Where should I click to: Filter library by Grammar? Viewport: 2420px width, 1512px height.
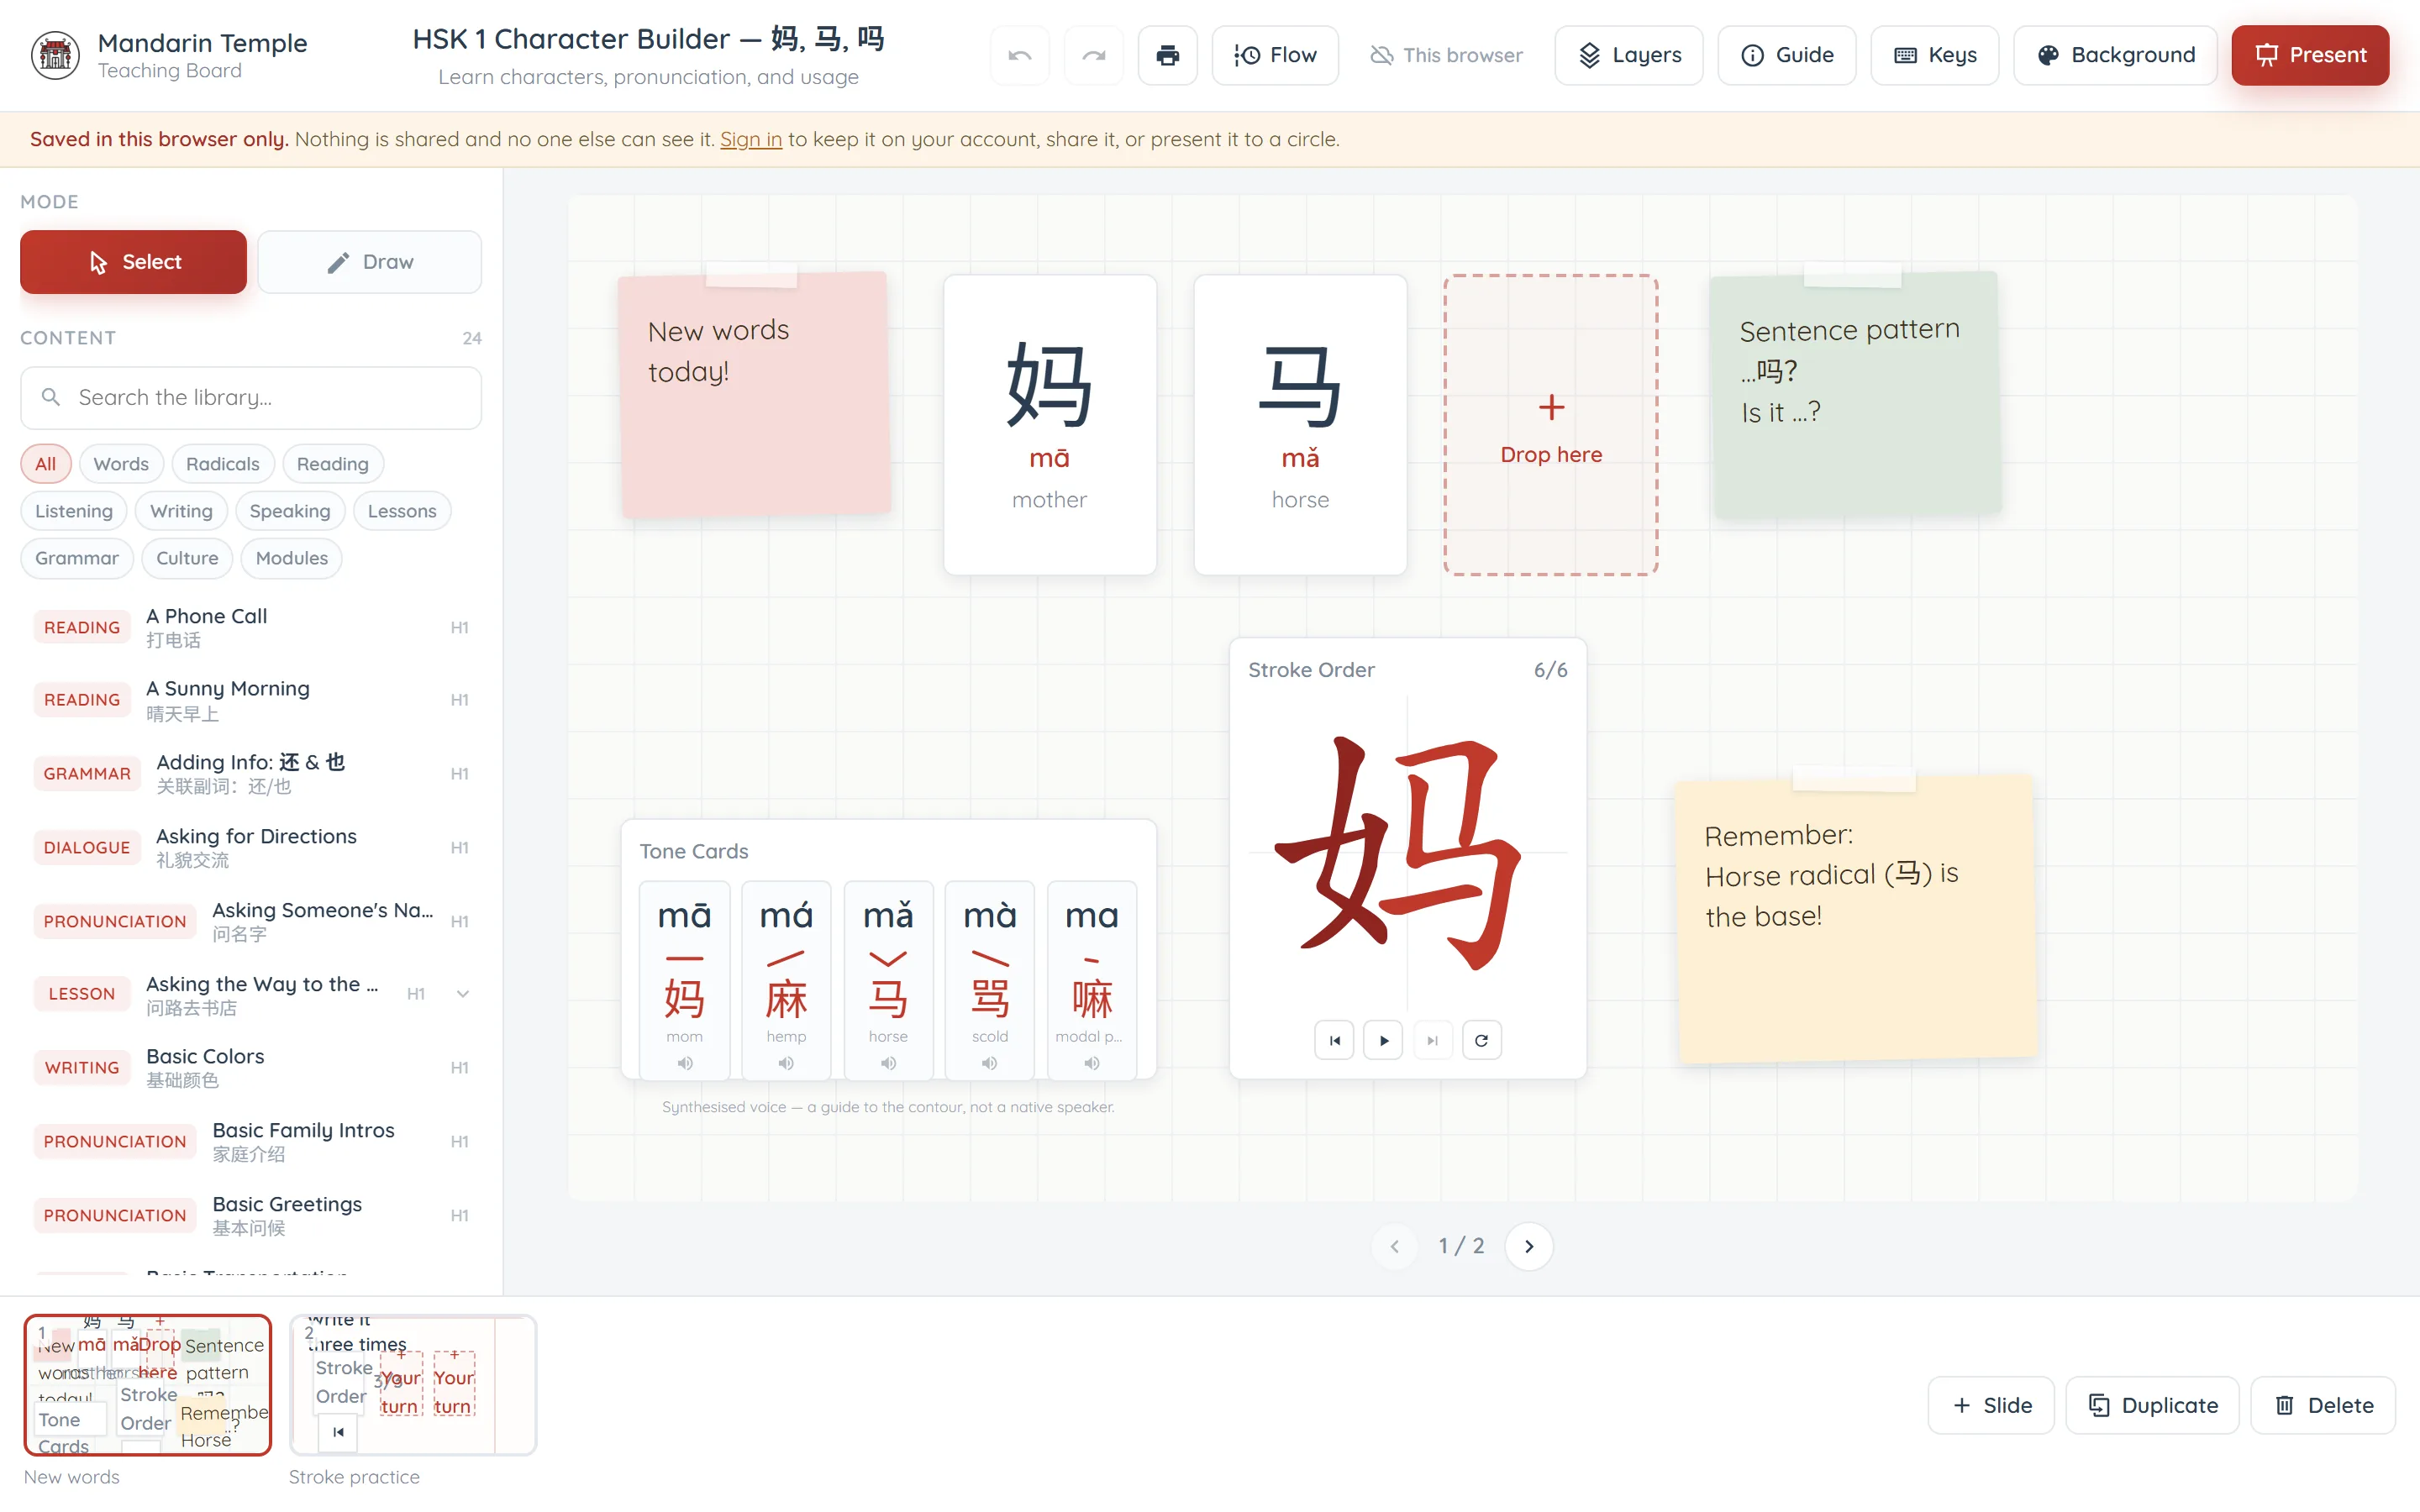[77, 558]
